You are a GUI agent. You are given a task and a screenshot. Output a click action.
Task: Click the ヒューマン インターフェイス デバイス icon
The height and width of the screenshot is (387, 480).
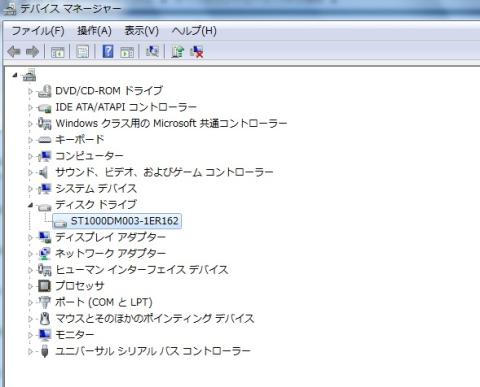44,270
